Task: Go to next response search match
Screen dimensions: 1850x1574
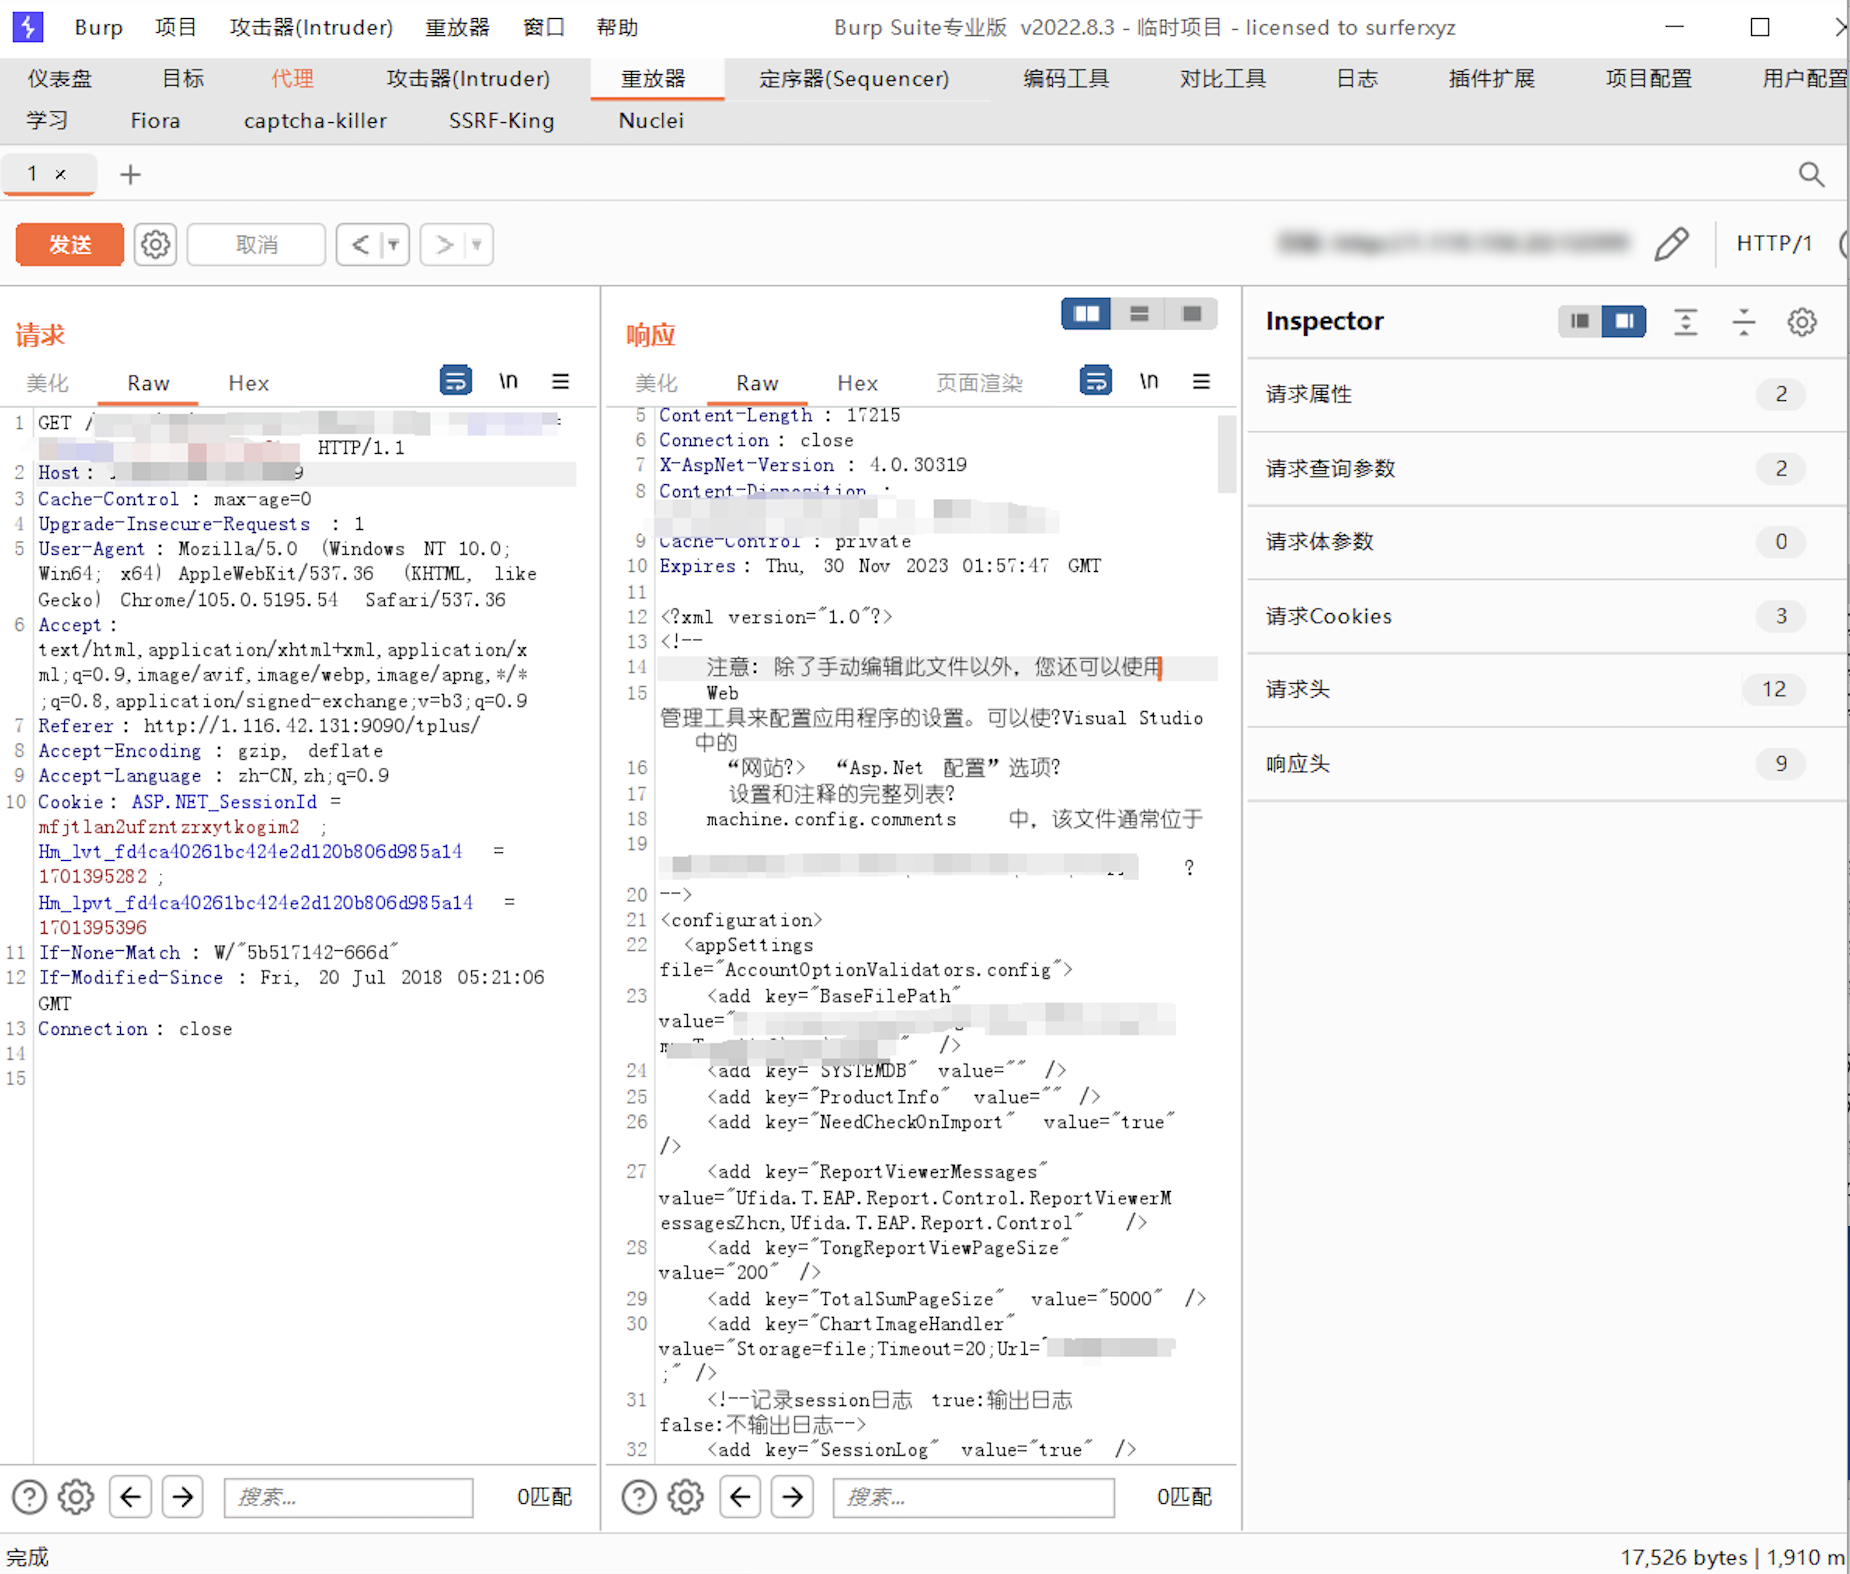Action: click(x=792, y=1496)
